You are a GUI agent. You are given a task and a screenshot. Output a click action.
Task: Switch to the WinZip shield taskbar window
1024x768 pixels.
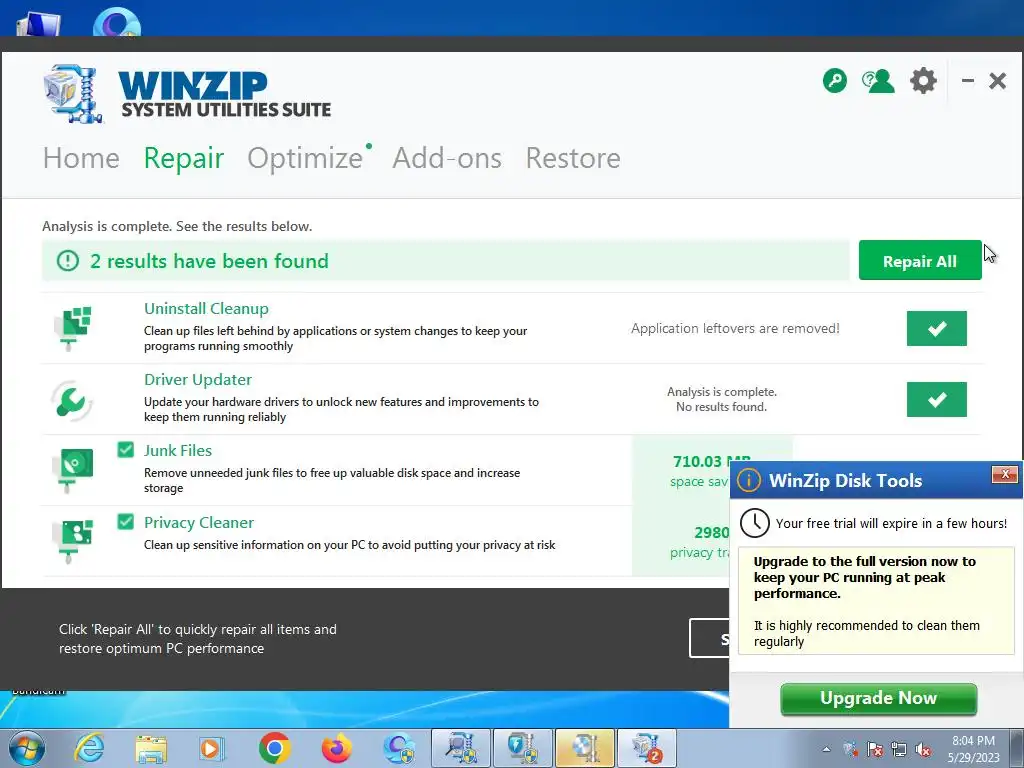coord(523,748)
